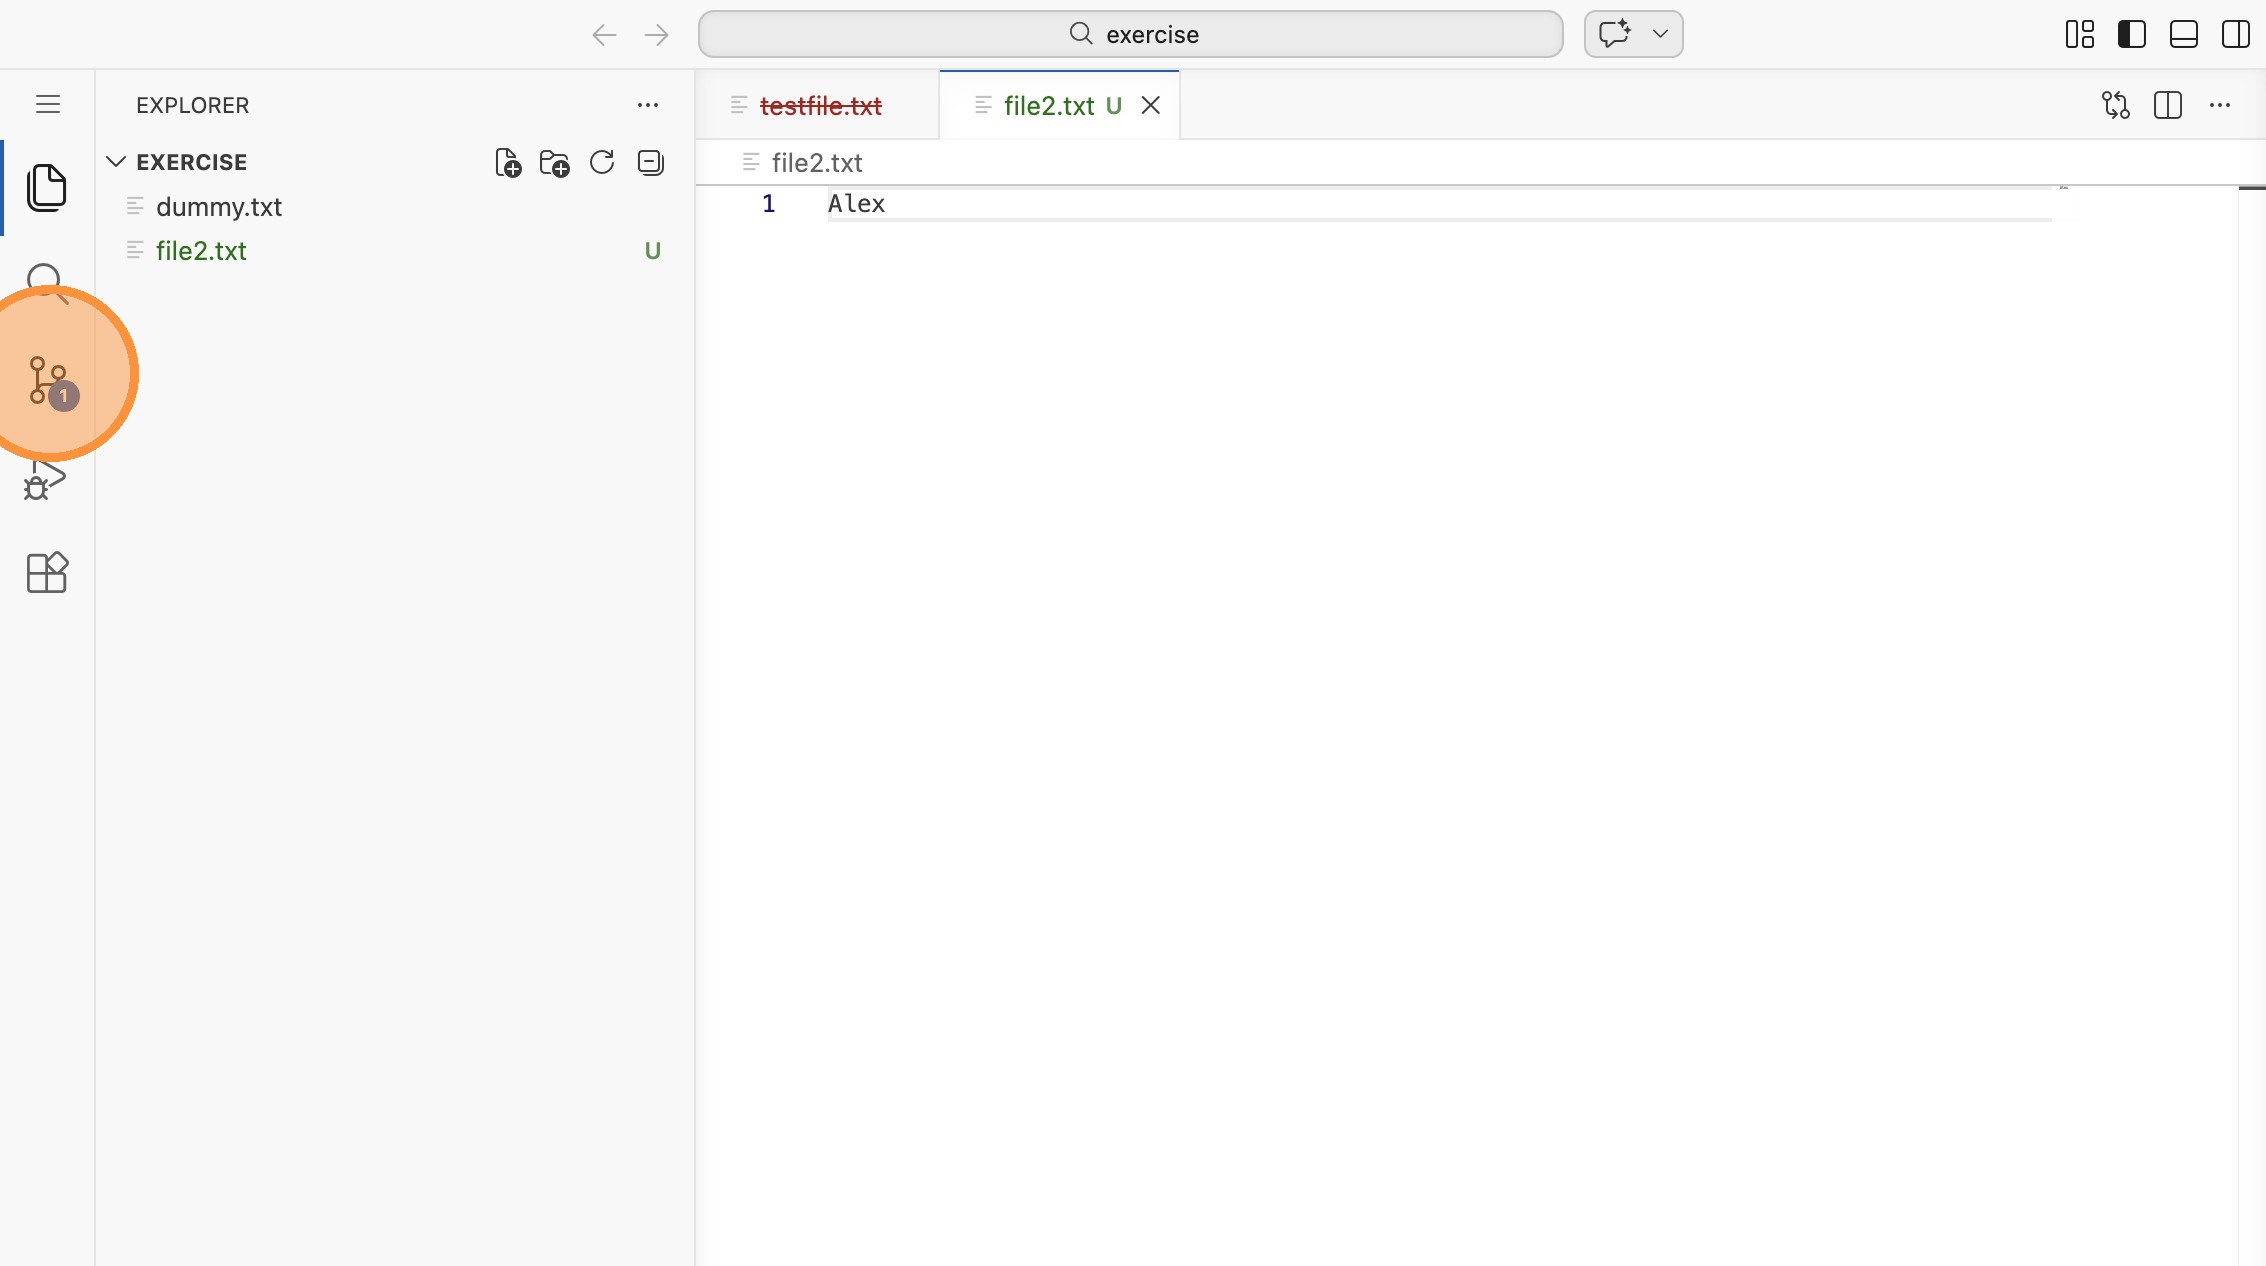Collapse all folders in Explorer
This screenshot has width=2266, height=1266.
coord(650,163)
